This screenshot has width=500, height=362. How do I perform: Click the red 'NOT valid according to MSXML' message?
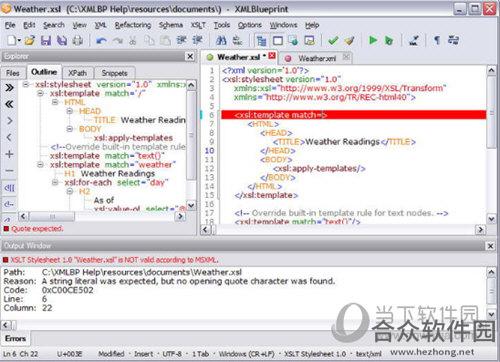point(114,260)
